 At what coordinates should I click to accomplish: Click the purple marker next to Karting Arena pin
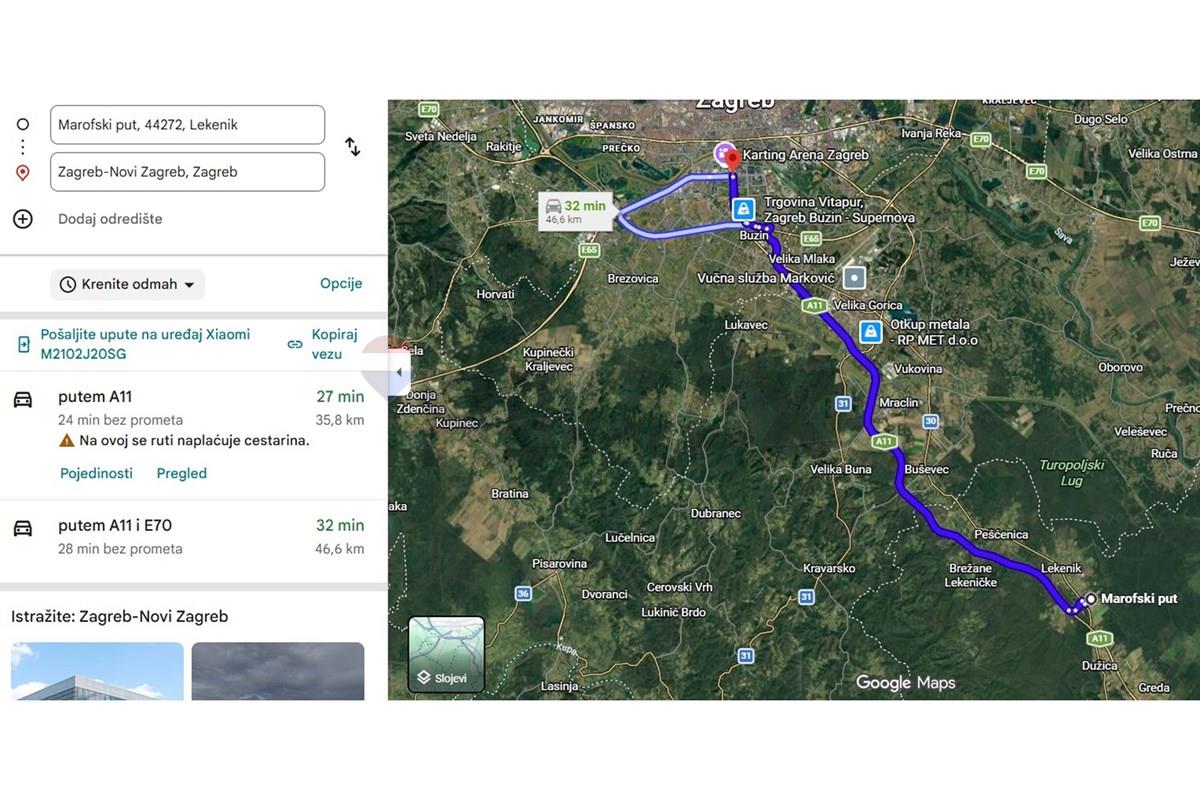pos(721,155)
